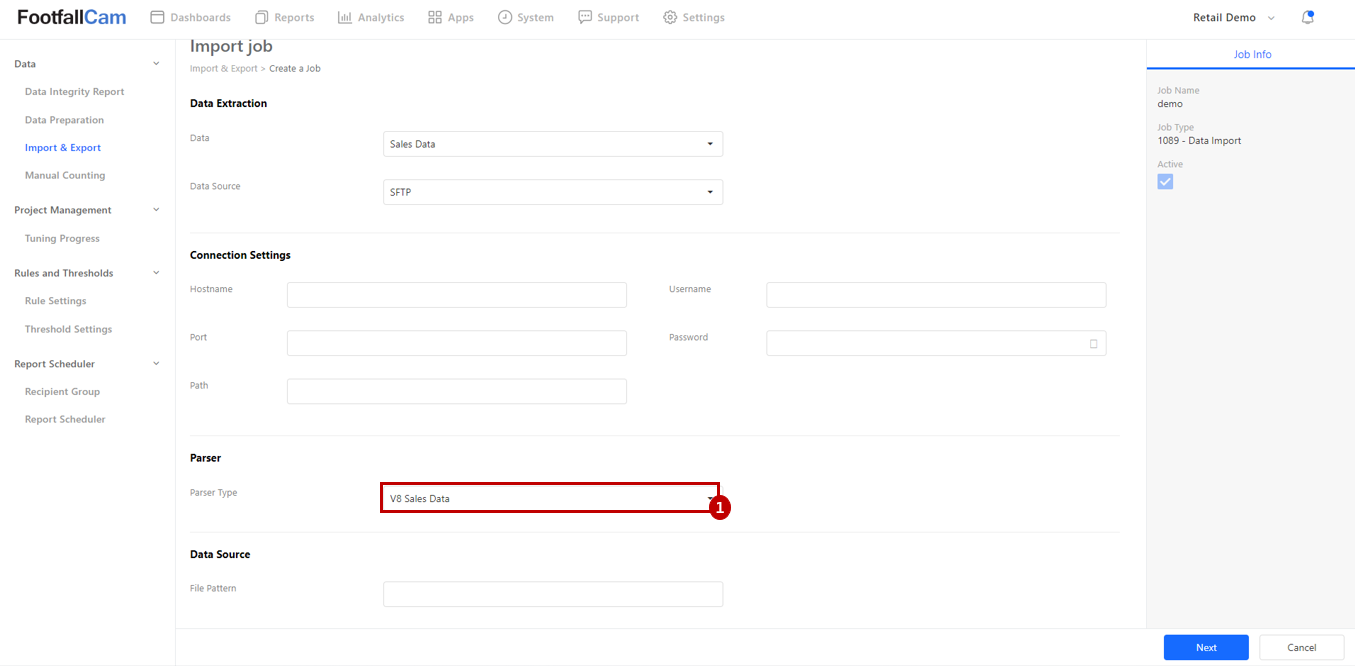
Task: Click the Next button
Action: (x=1206, y=647)
